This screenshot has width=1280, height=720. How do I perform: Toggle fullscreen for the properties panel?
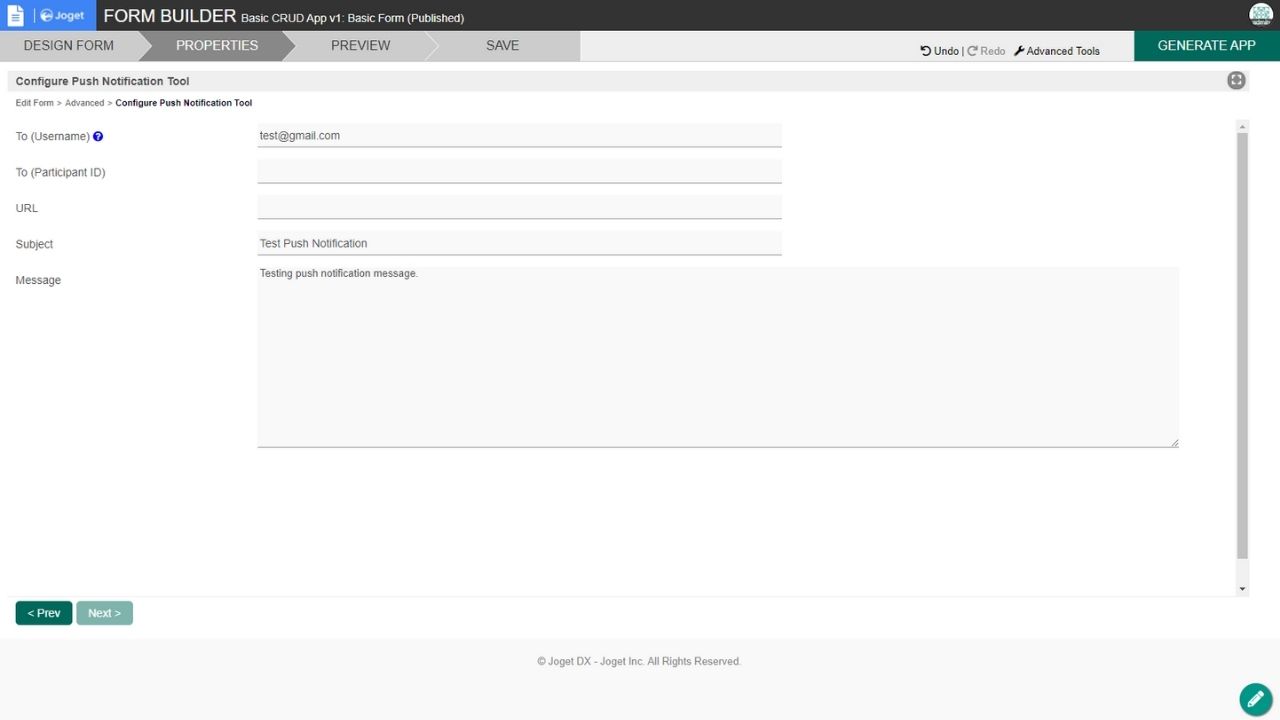1236,81
